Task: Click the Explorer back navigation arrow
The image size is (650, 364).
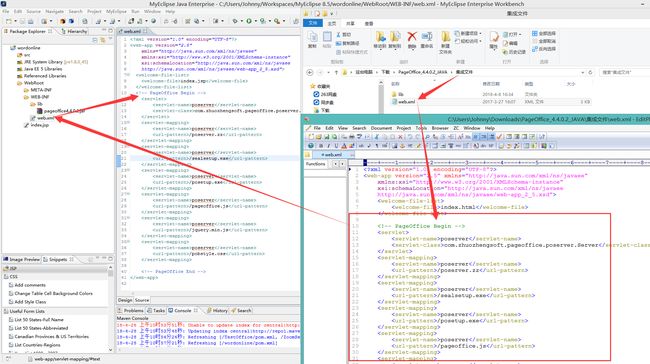Action: pyautogui.click(x=310, y=72)
